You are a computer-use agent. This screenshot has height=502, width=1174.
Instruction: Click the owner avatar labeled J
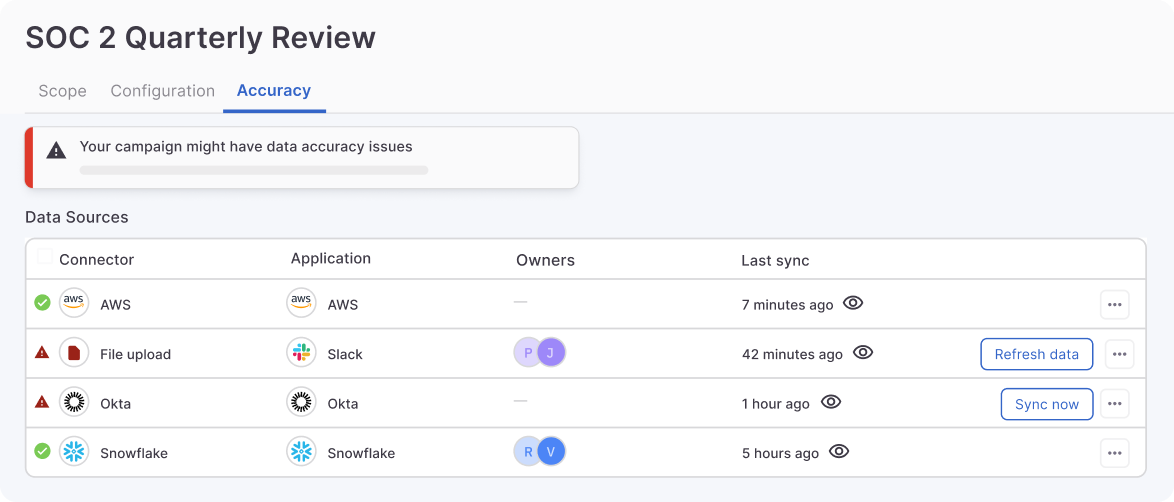[551, 353]
